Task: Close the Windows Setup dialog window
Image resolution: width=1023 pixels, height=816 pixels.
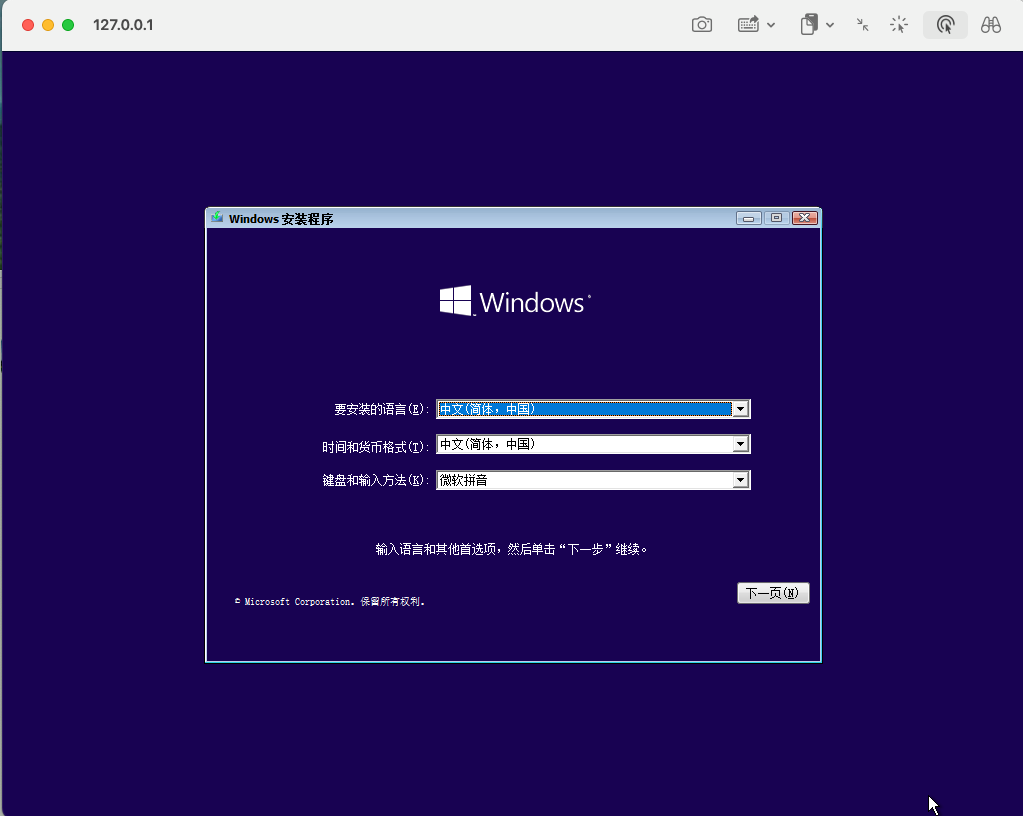Action: coord(804,218)
